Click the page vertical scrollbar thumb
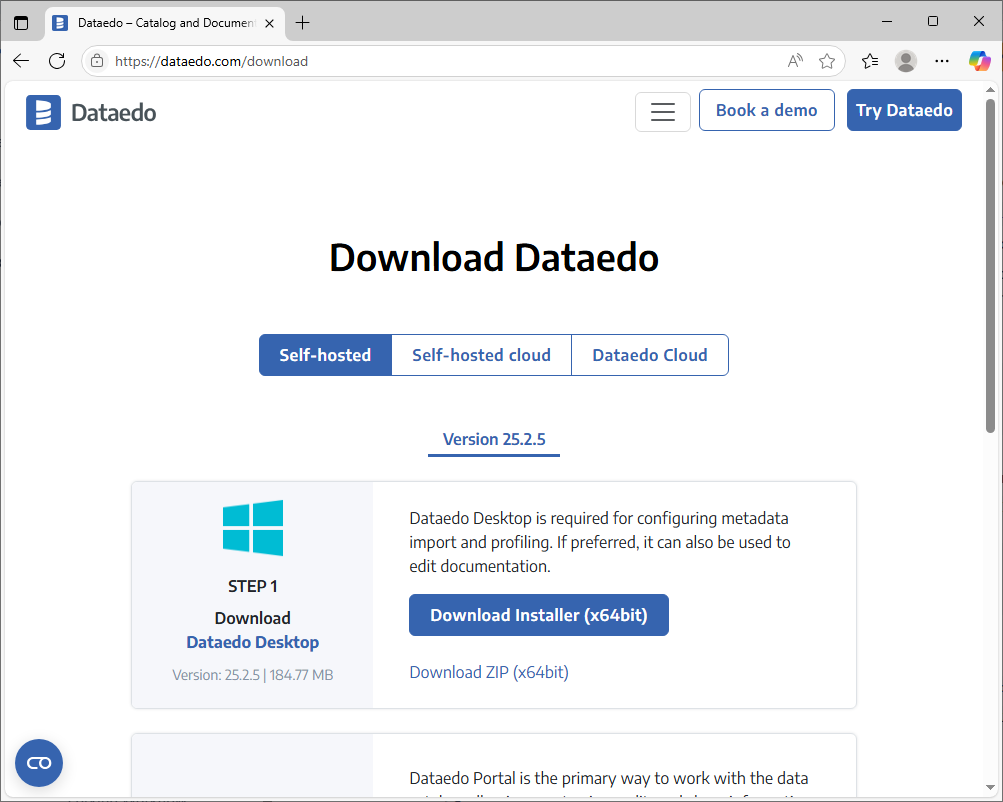The width and height of the screenshot is (1003, 802). 990,265
